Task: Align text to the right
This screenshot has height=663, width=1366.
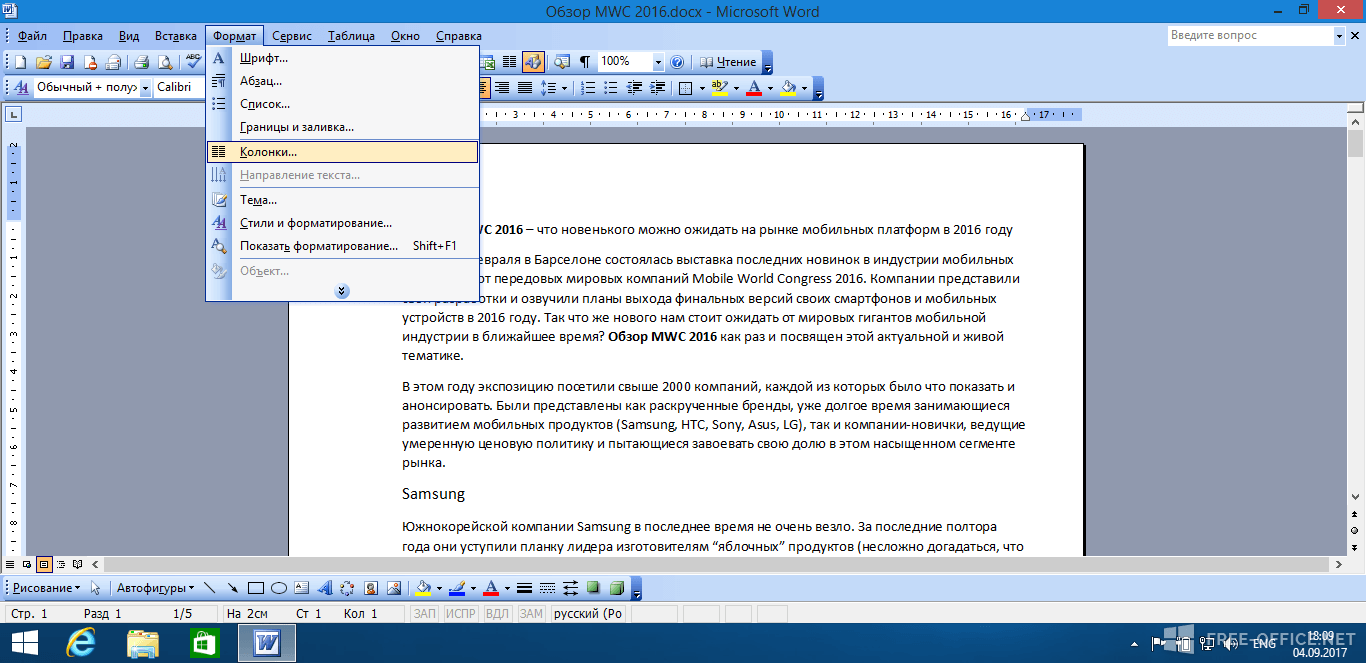Action: coord(504,88)
